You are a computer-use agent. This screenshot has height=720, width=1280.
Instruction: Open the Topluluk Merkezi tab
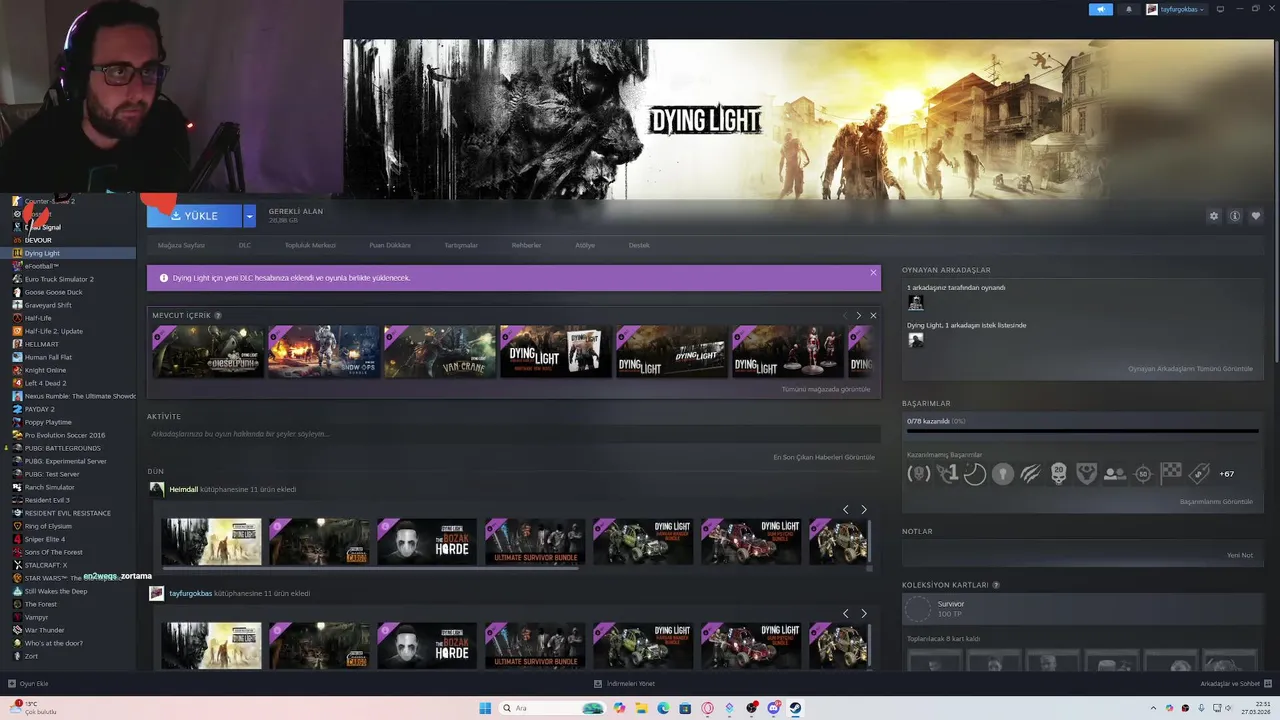pos(310,245)
